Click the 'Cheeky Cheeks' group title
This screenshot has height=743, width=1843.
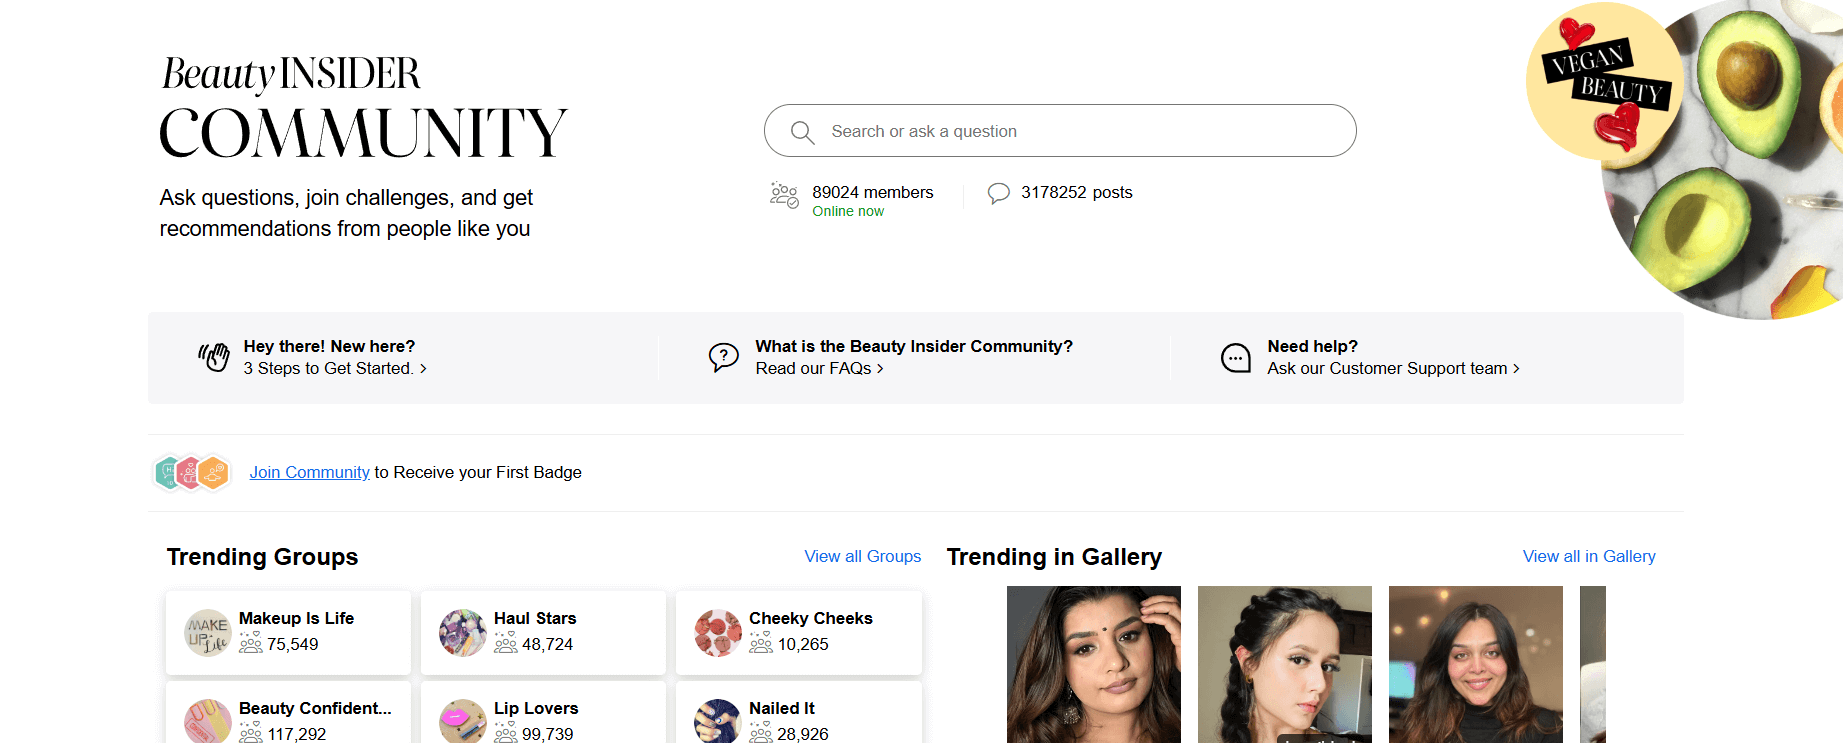point(811,618)
